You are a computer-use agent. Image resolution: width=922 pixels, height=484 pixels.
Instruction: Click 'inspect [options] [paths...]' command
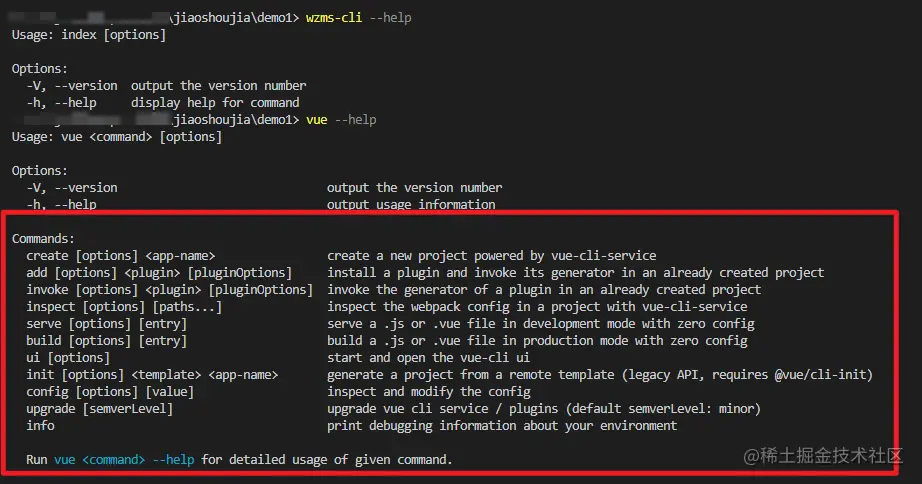coord(124,307)
